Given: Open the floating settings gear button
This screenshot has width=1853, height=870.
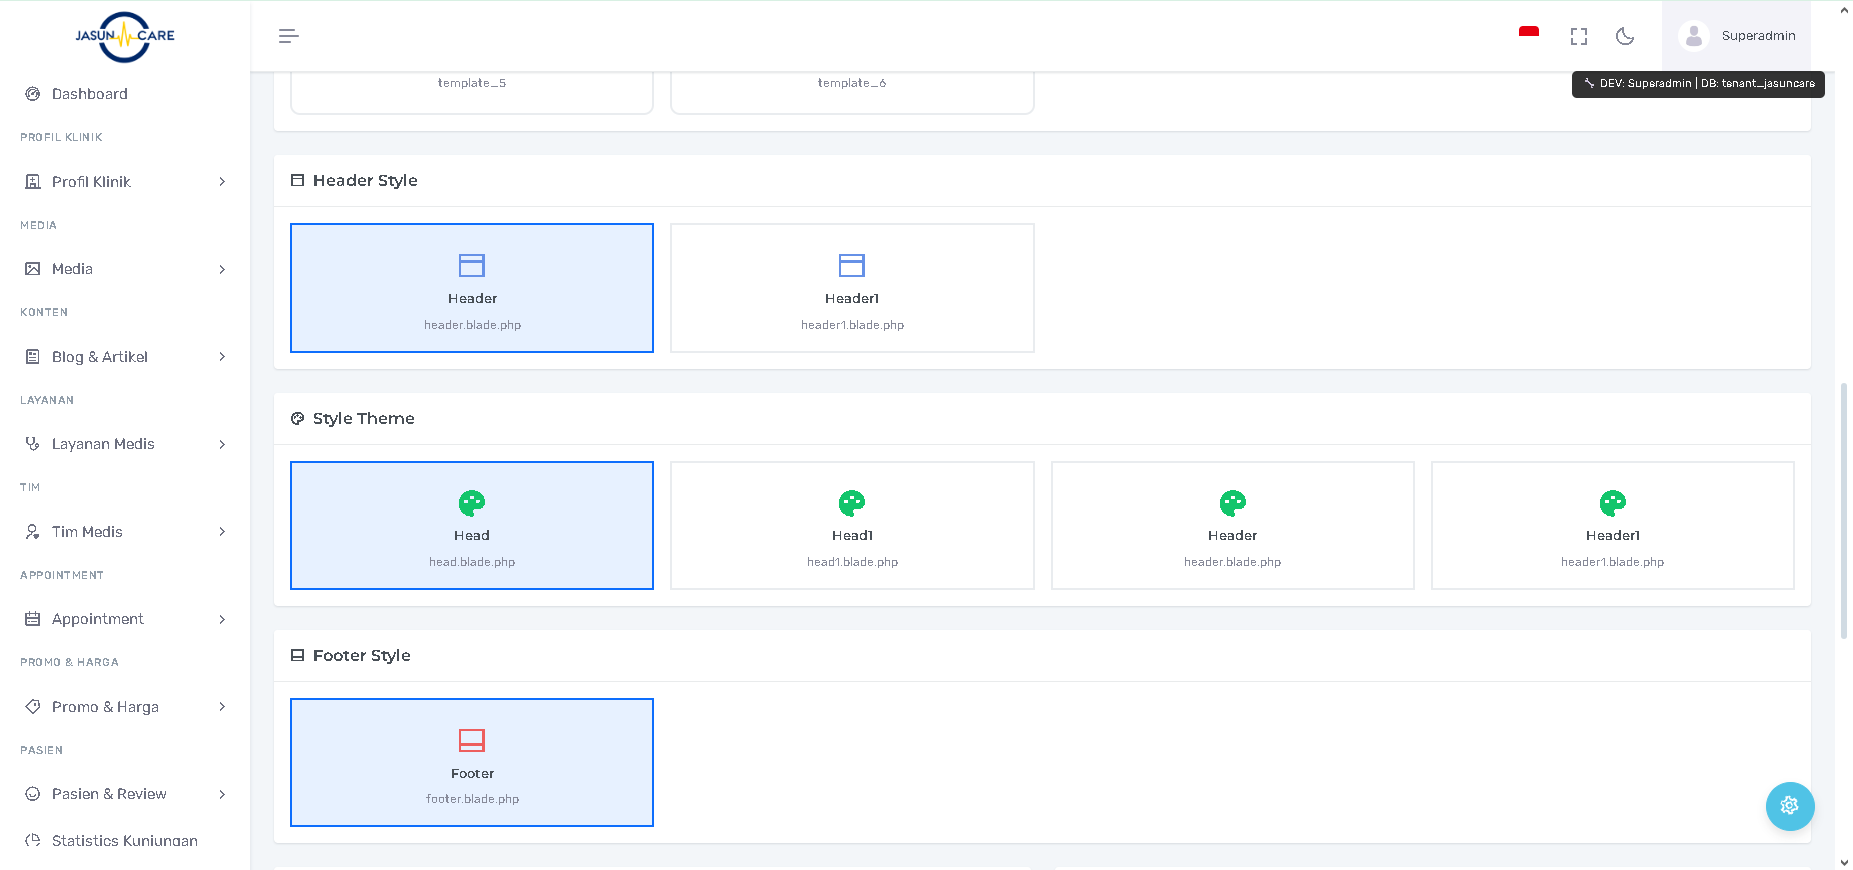Looking at the screenshot, I should point(1789,806).
